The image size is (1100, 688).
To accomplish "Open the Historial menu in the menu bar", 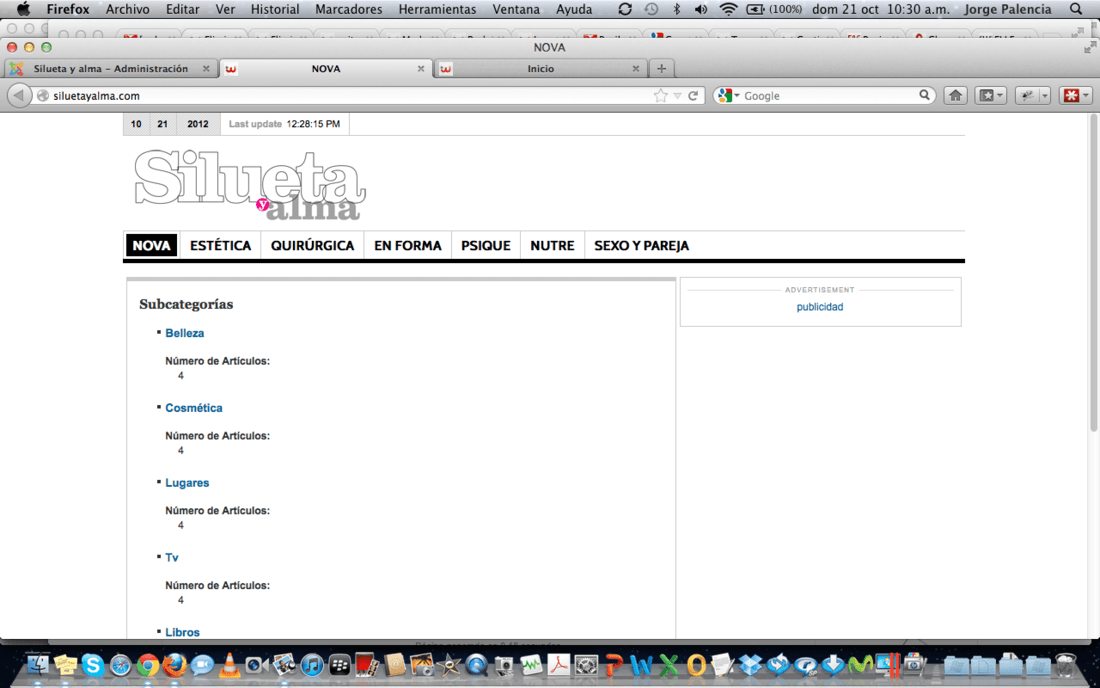I will pos(274,9).
